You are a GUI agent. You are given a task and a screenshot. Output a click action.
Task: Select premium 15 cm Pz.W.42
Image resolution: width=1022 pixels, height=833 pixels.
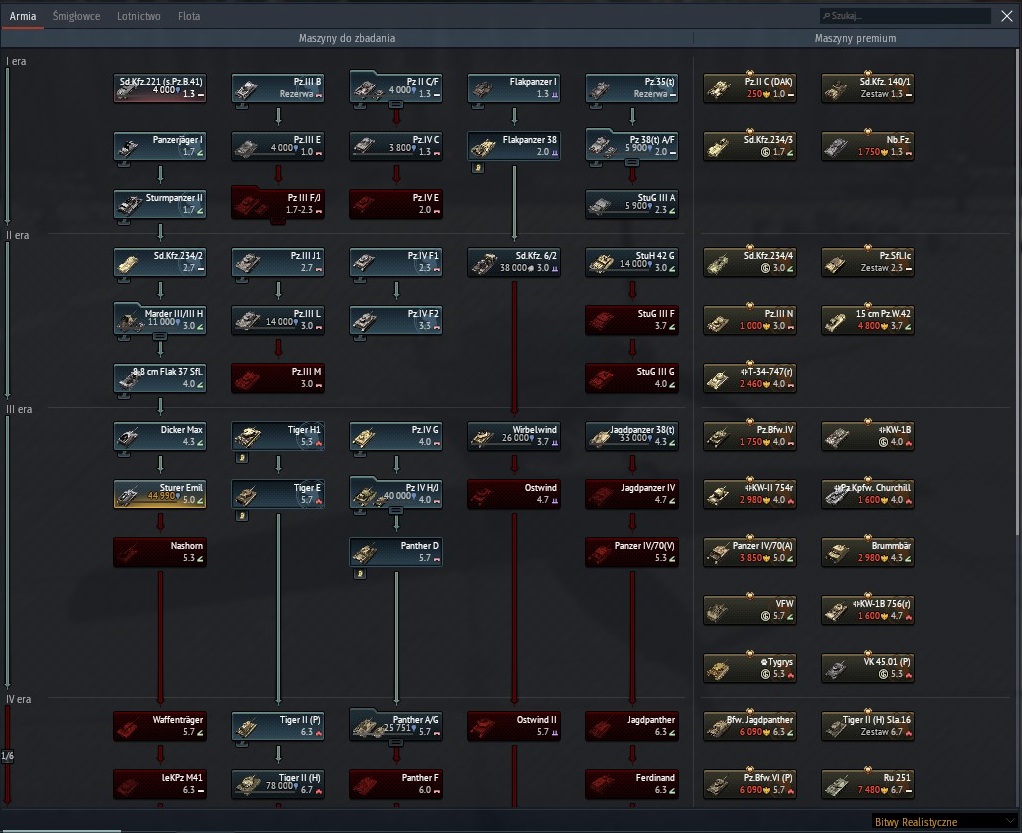(868, 320)
